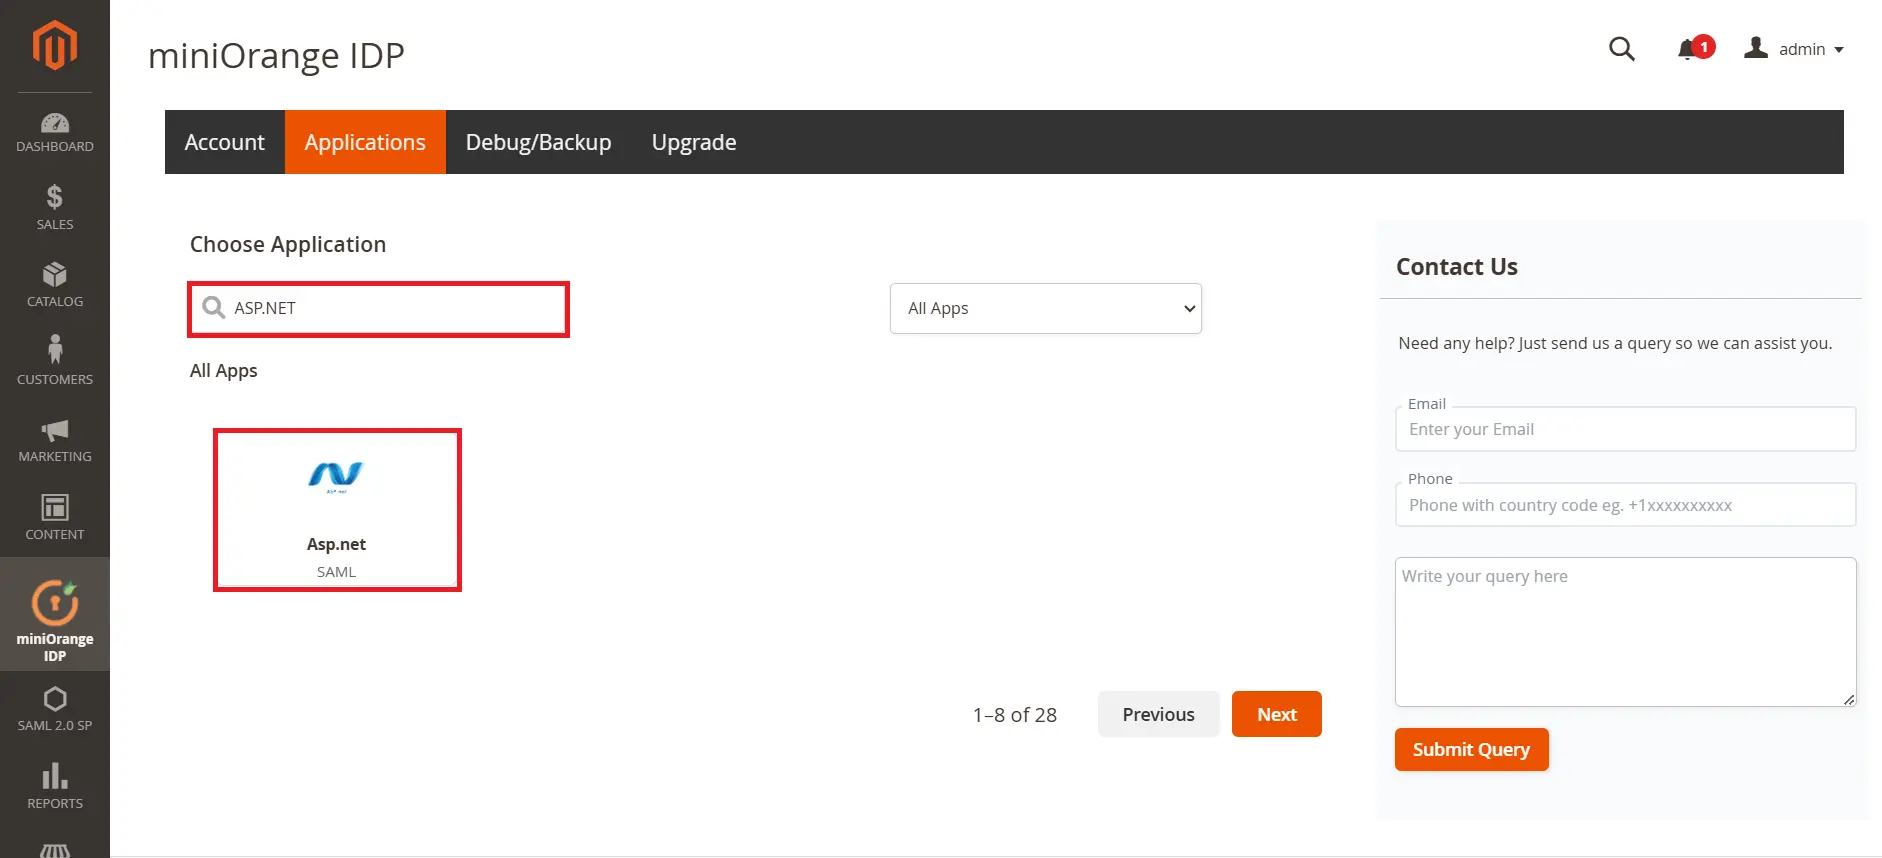Open the Catalog sidebar menu
The width and height of the screenshot is (1882, 858).
[55, 285]
